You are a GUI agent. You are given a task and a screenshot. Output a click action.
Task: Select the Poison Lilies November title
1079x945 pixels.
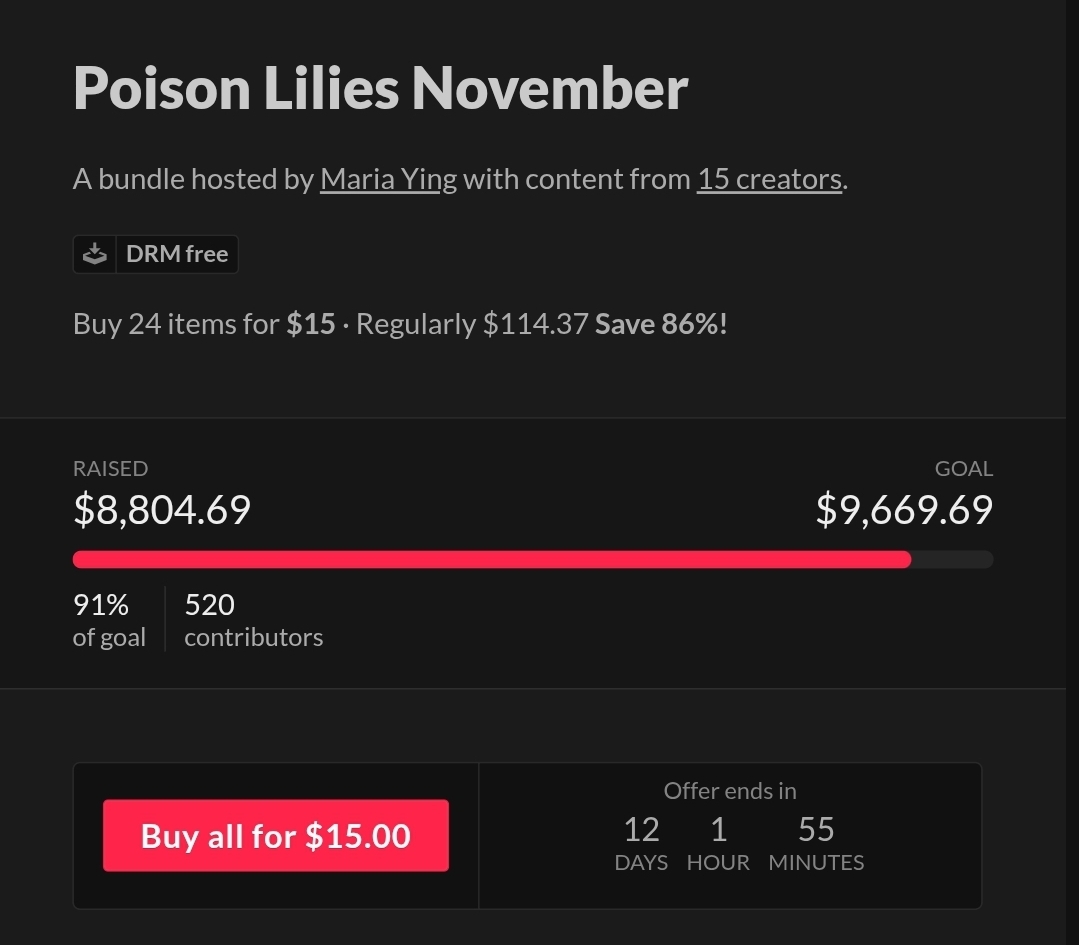click(x=380, y=88)
